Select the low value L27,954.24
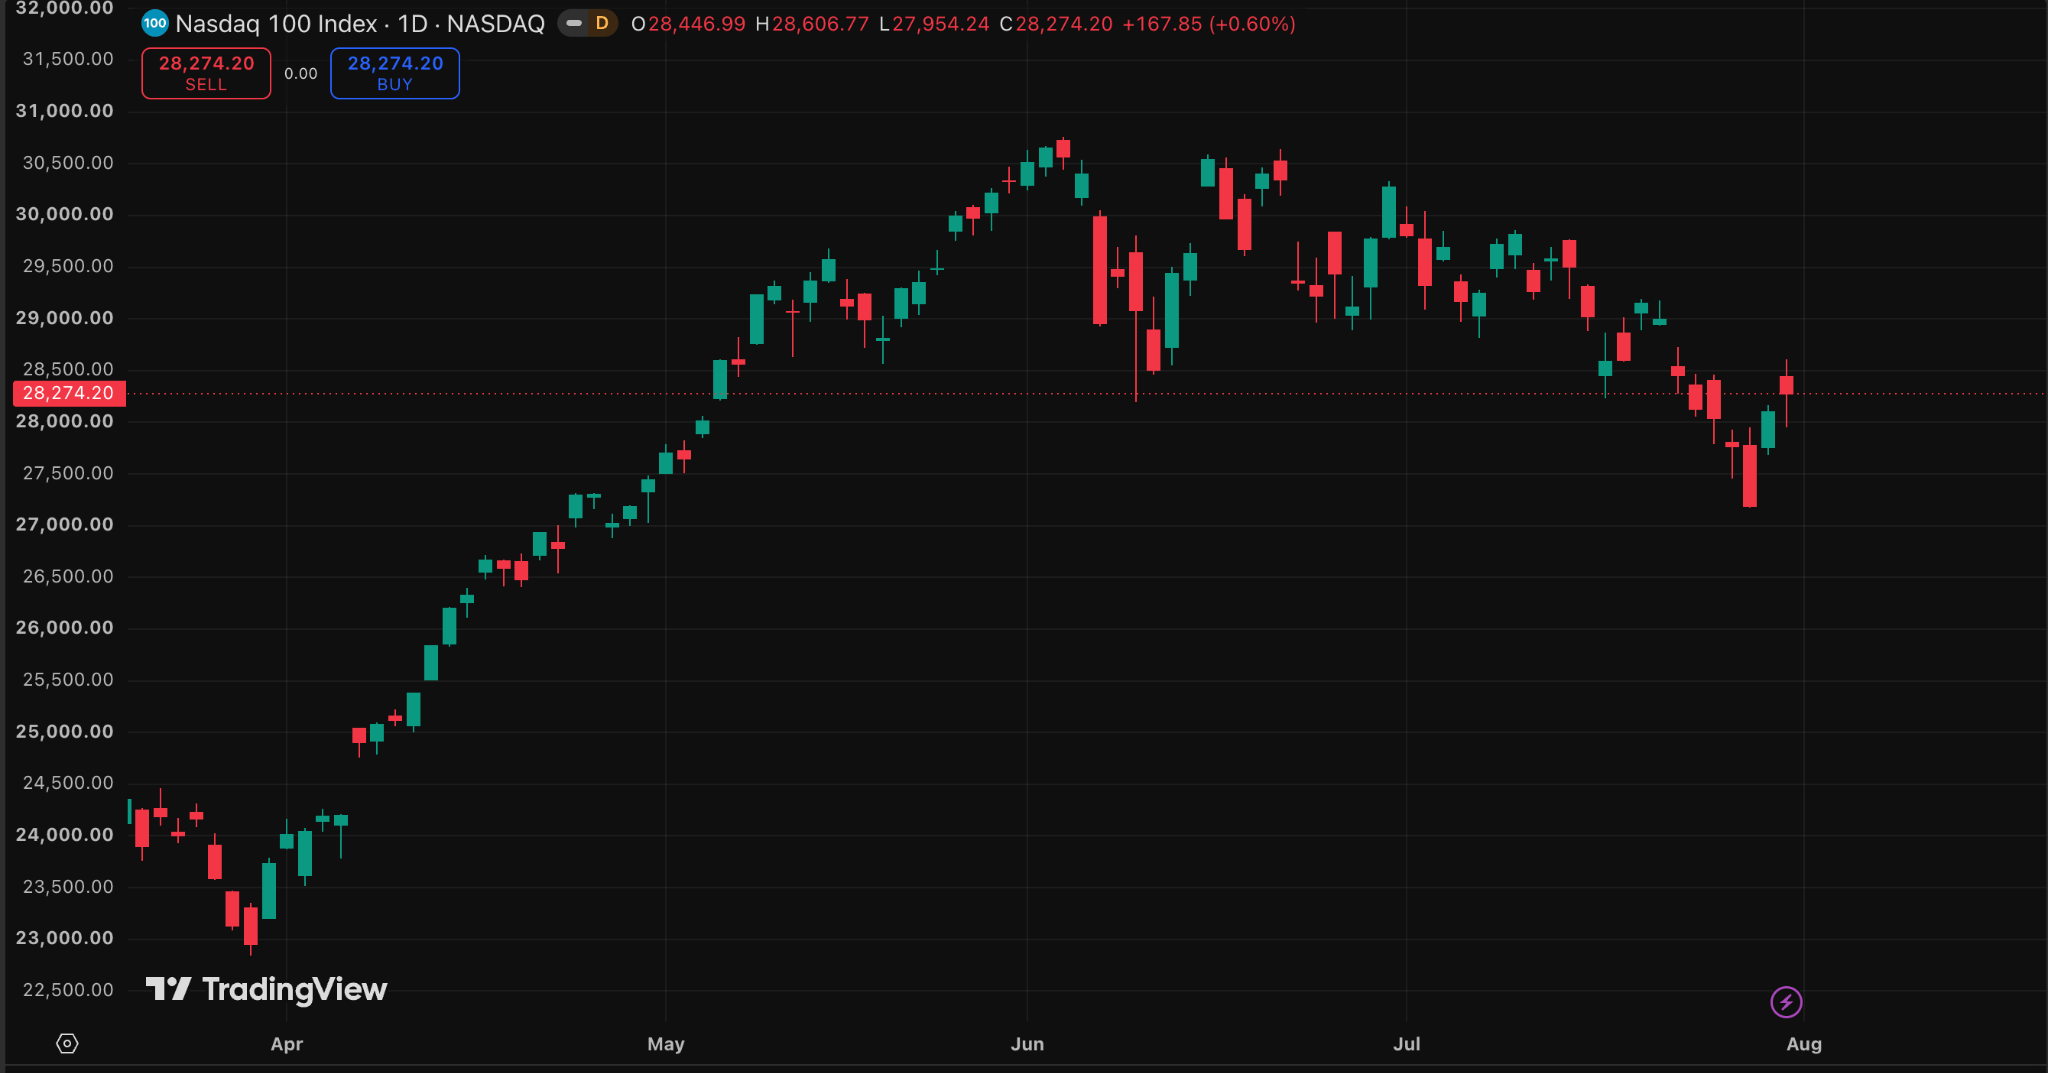2048x1073 pixels. 934,23
